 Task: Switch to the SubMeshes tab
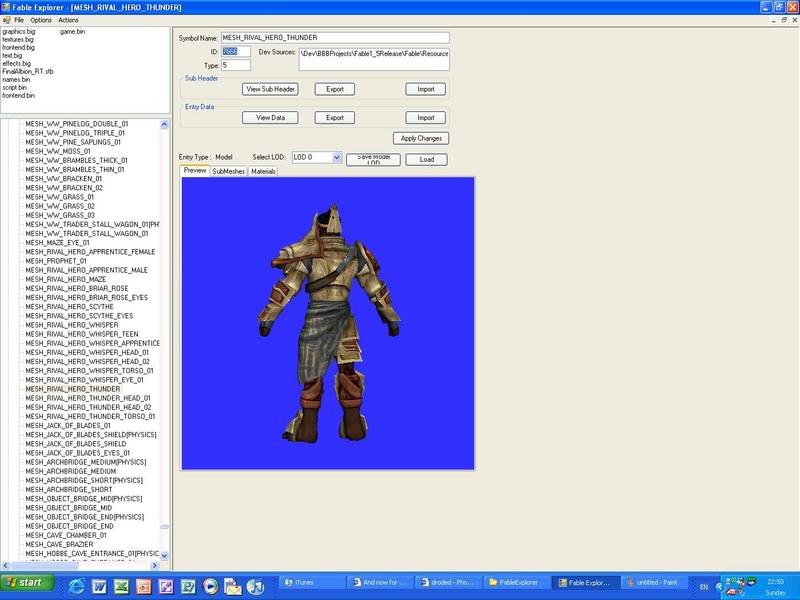coord(228,171)
